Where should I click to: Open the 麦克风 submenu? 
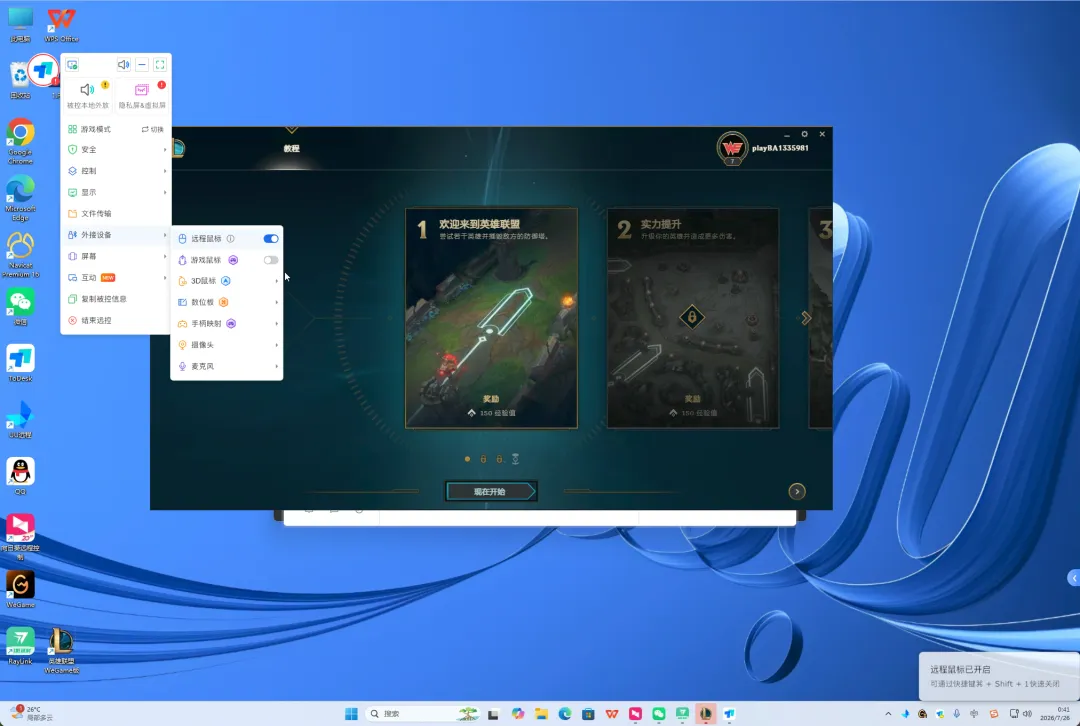[227, 366]
